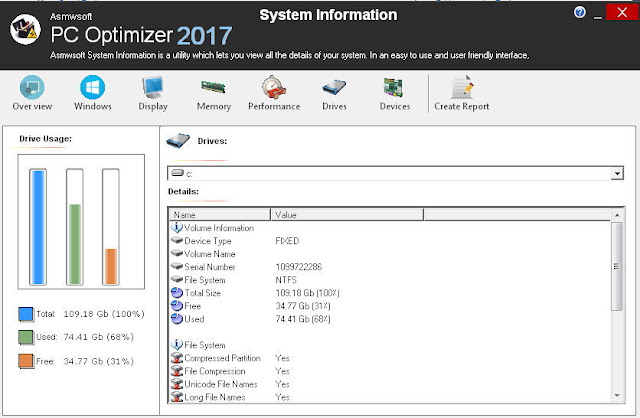Click the pie icon beside Used row
Viewport: 640px width, 418px height.
(x=177, y=318)
